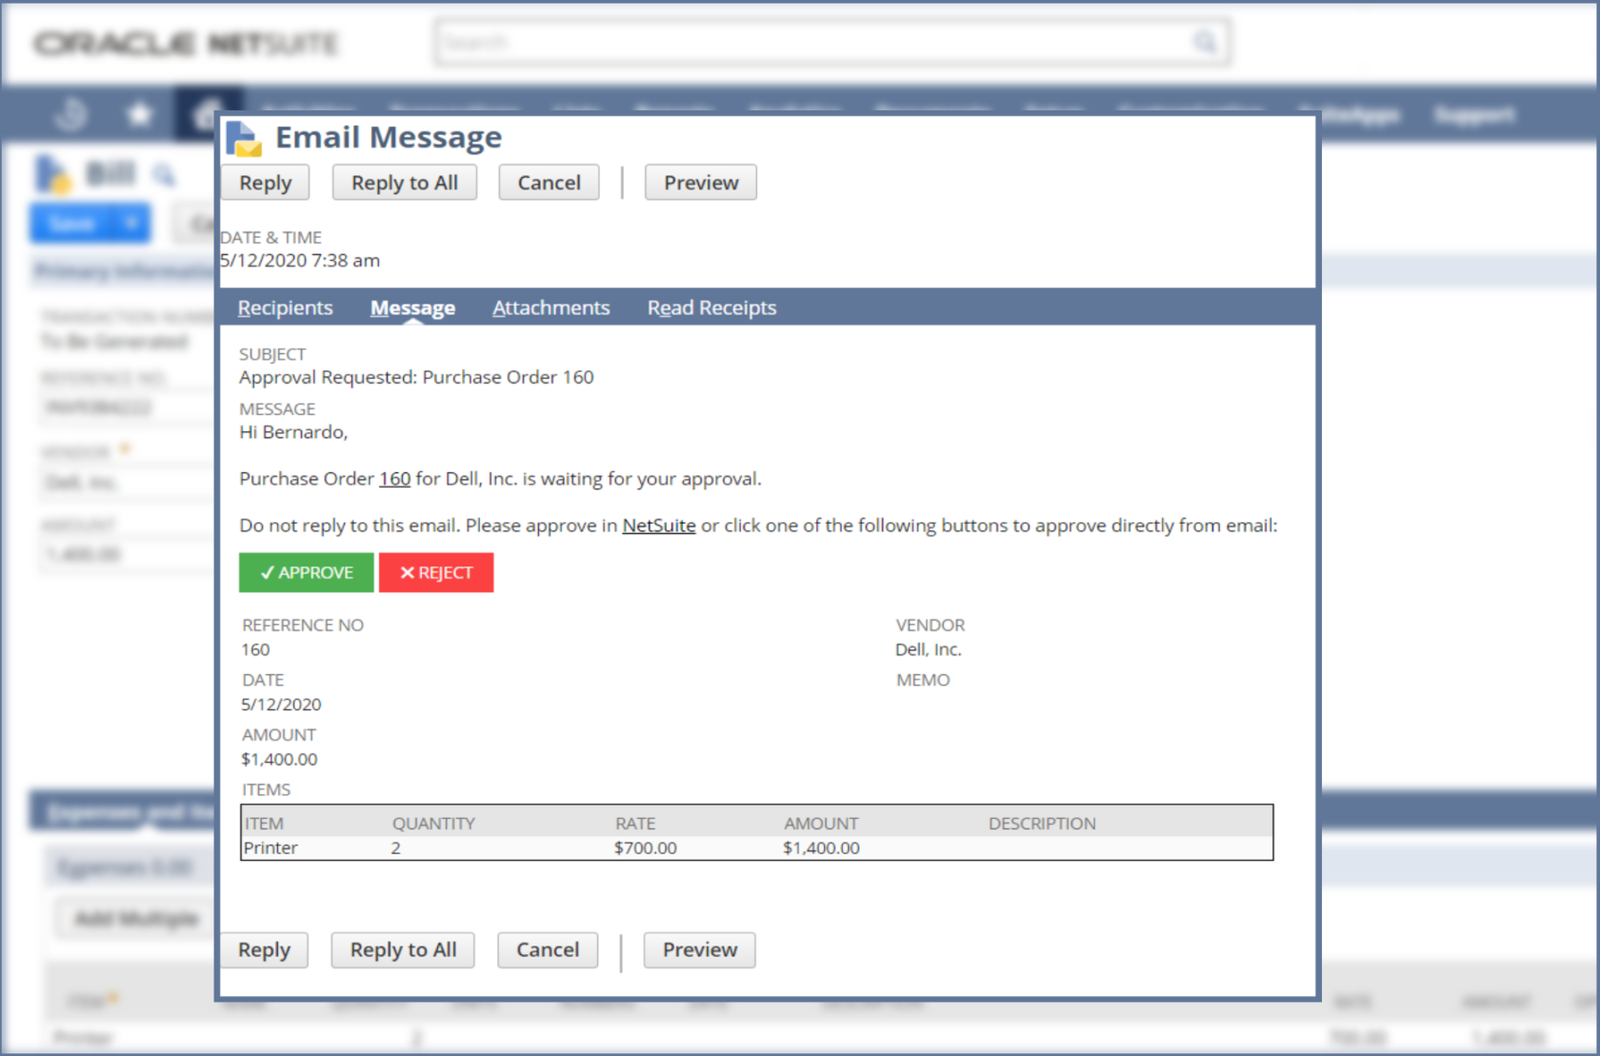Click the 'Printer' item cell
The width and height of the screenshot is (1600, 1056).
(x=270, y=848)
